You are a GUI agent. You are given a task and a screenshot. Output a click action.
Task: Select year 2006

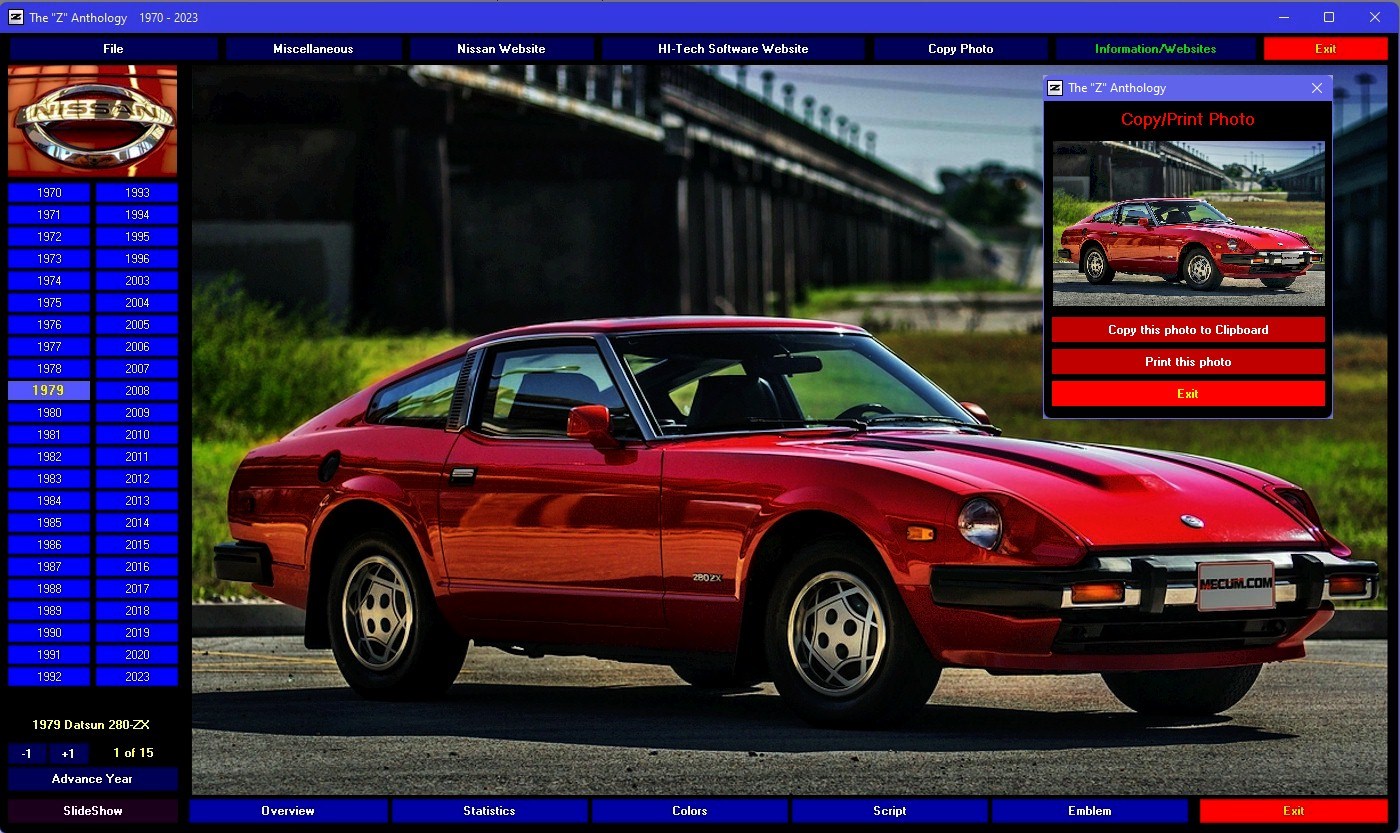pyautogui.click(x=137, y=347)
